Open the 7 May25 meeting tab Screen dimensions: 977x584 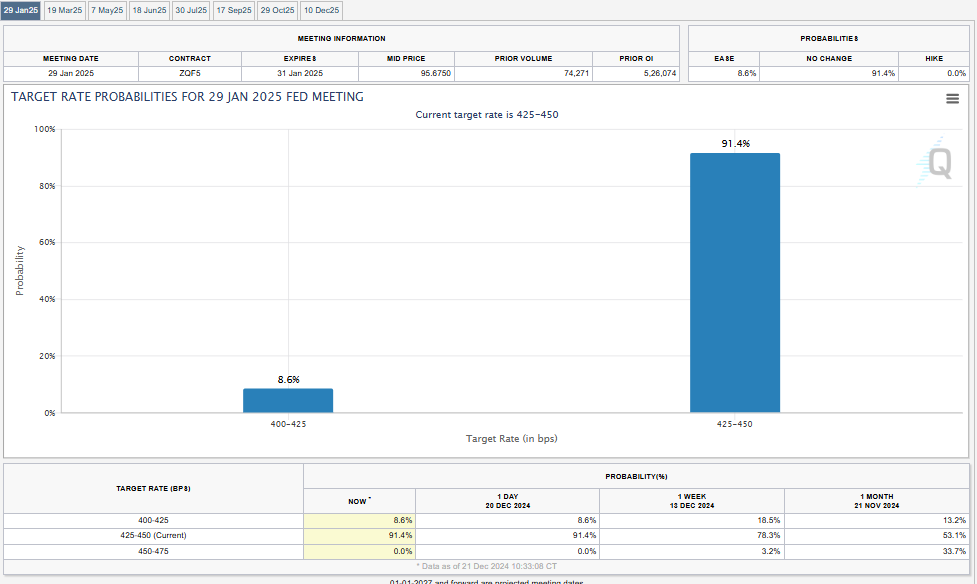coord(107,11)
